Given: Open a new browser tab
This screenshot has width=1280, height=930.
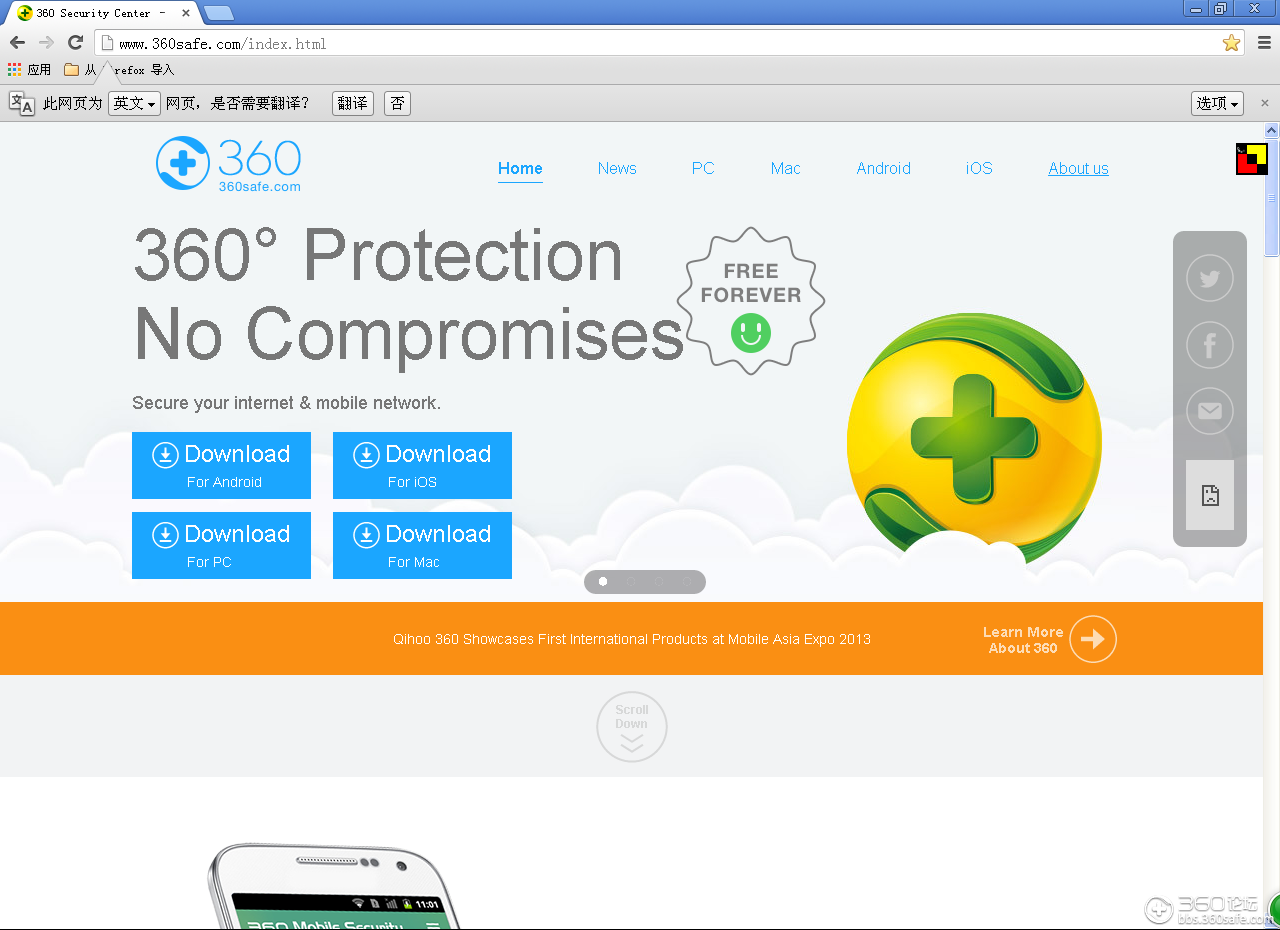Looking at the screenshot, I should 218,13.
